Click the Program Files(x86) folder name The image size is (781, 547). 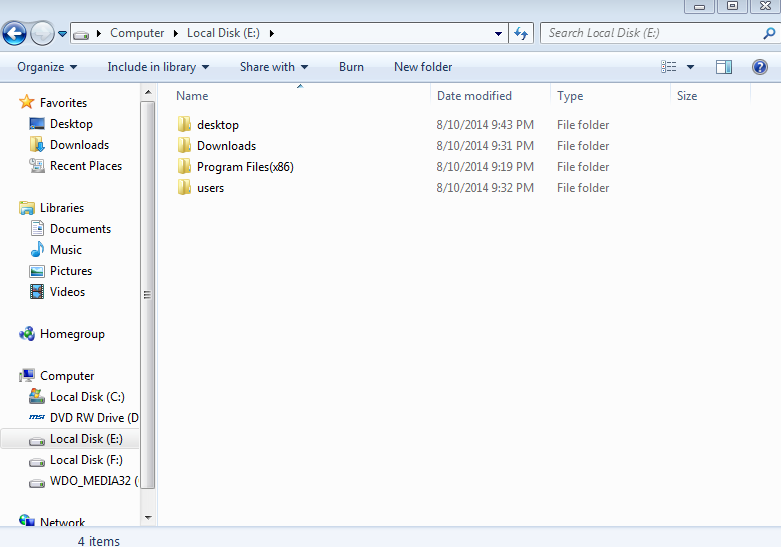point(245,167)
